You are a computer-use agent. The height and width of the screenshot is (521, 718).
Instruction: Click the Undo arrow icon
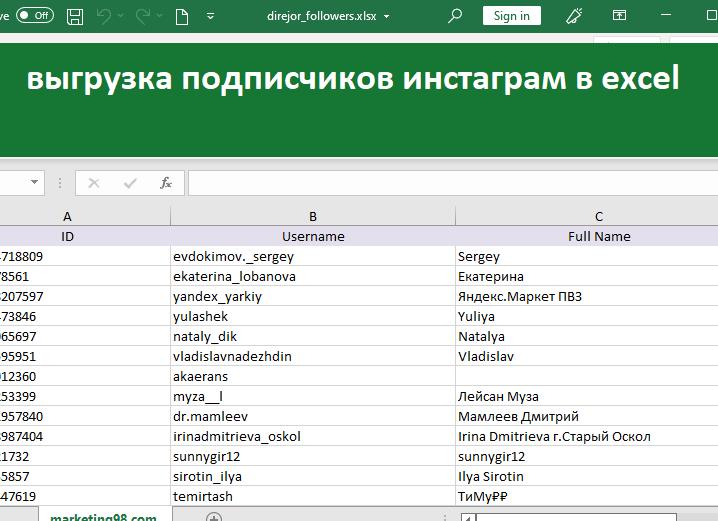point(103,16)
